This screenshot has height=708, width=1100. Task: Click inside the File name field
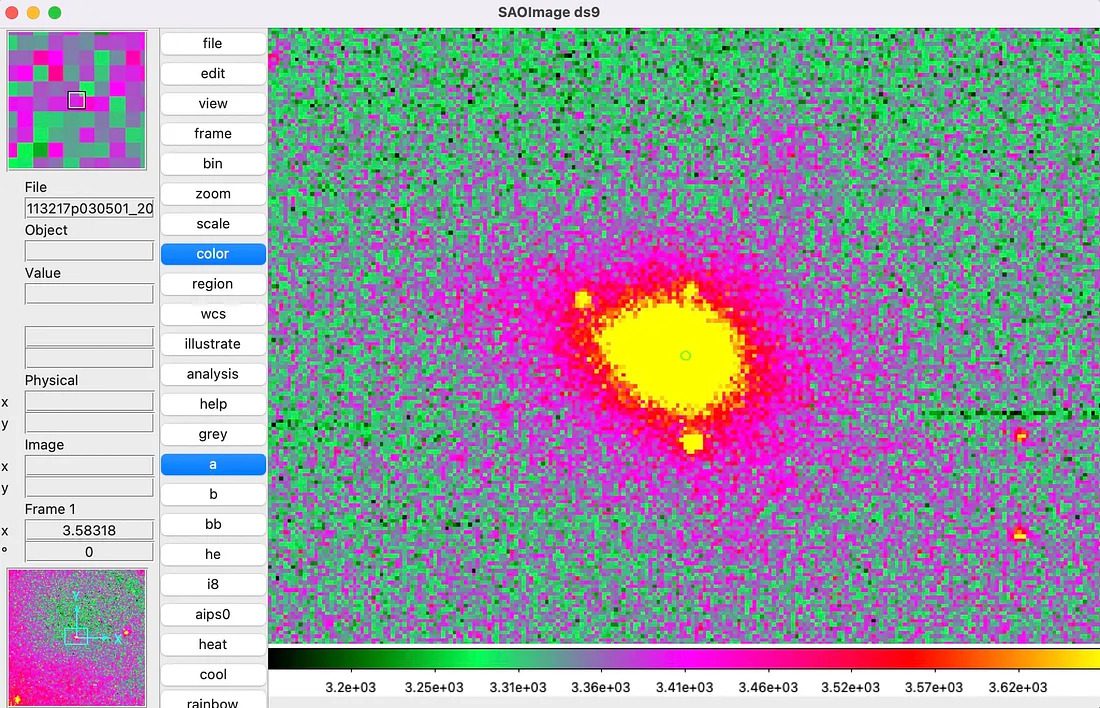click(x=88, y=207)
